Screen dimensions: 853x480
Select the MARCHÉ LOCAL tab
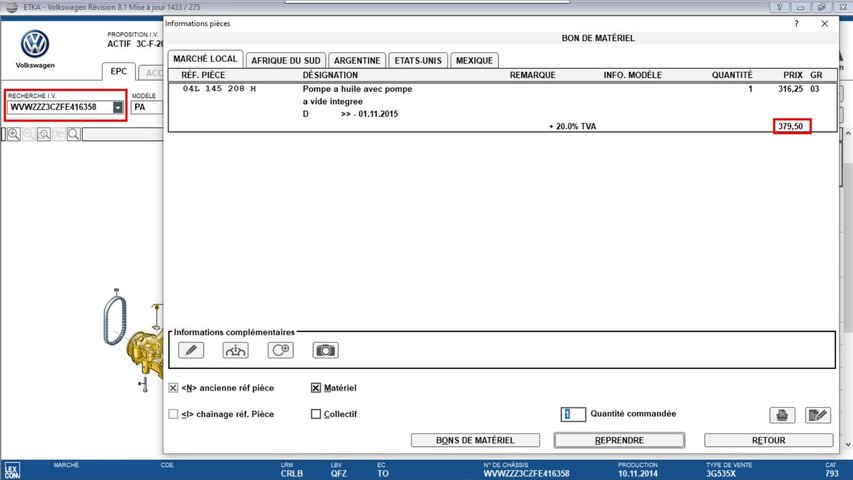(205, 59)
